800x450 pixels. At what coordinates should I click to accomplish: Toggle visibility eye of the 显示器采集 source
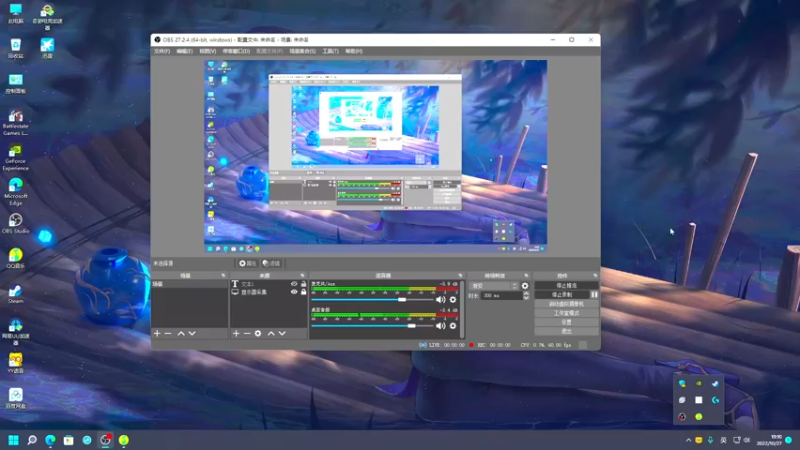pos(294,292)
